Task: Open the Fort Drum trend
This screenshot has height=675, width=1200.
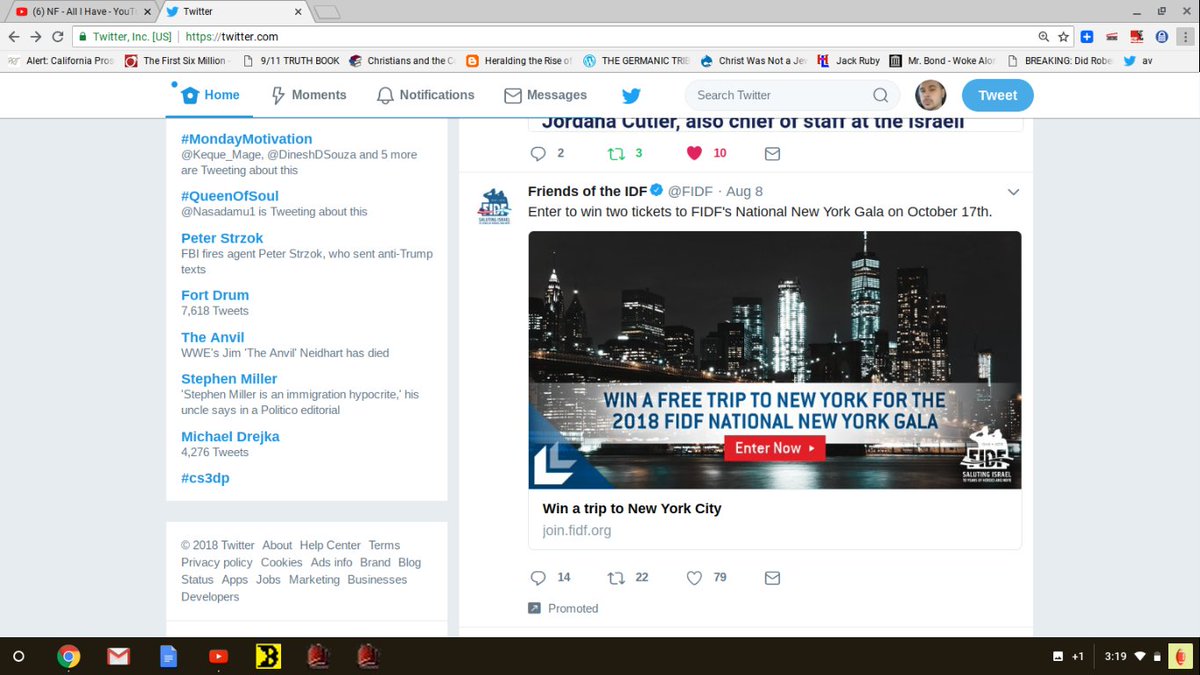Action: pos(215,295)
